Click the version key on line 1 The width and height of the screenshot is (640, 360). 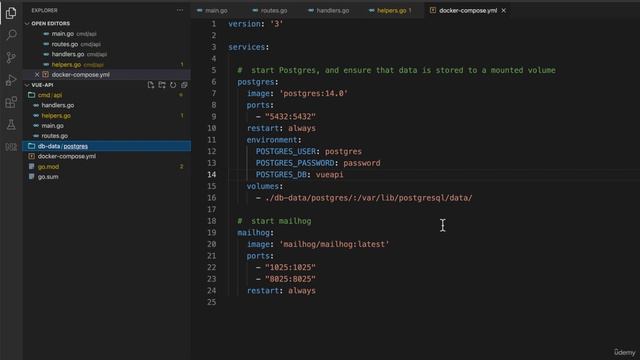pos(244,24)
